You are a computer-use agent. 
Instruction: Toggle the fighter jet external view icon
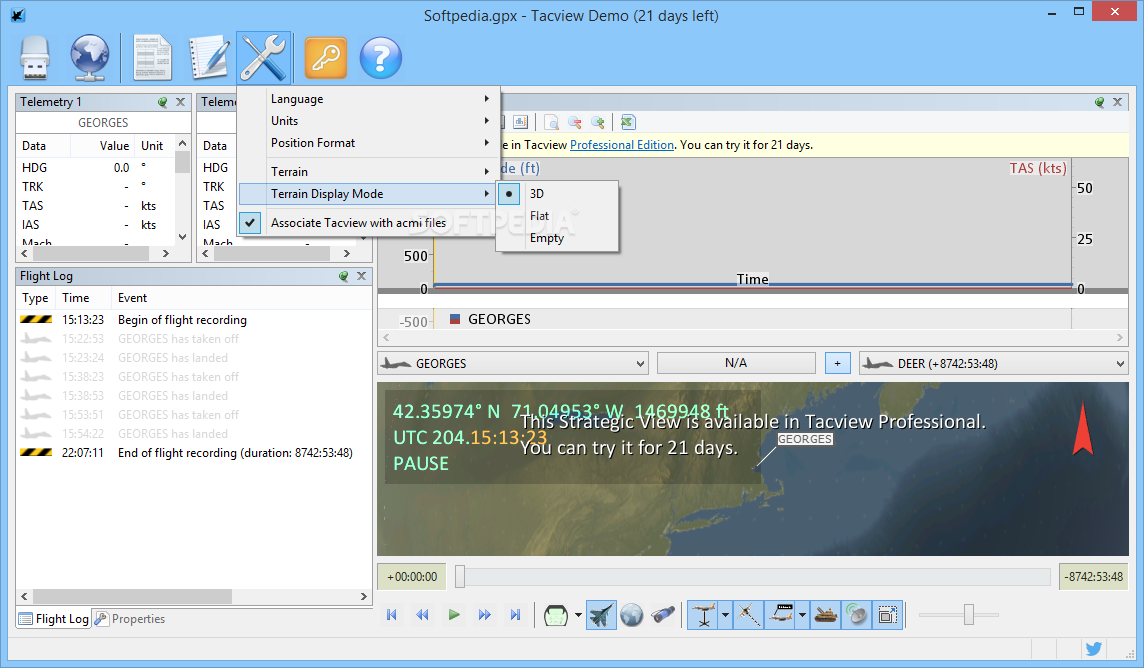tap(600, 615)
